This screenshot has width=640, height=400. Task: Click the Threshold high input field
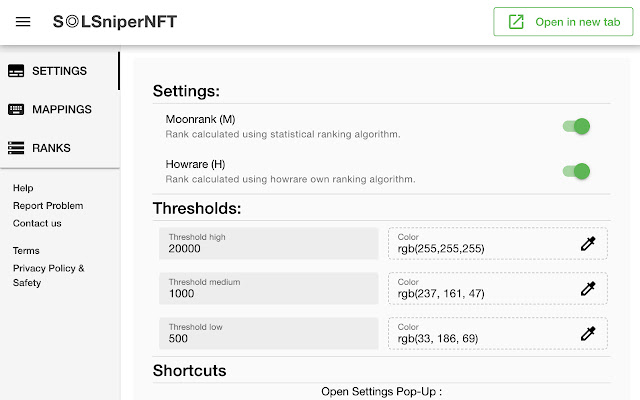coord(268,243)
